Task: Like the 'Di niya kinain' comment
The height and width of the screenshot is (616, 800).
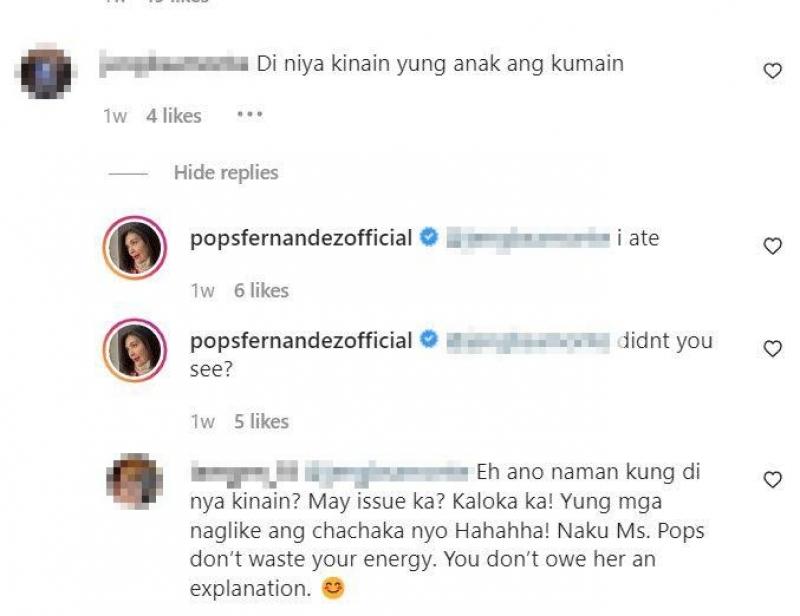Action: coord(772,71)
